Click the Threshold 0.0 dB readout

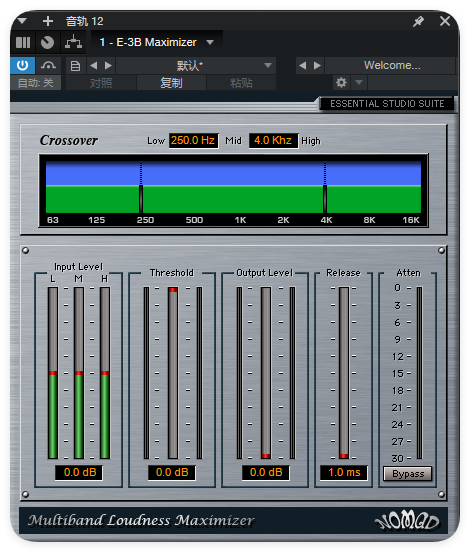[x=172, y=472]
